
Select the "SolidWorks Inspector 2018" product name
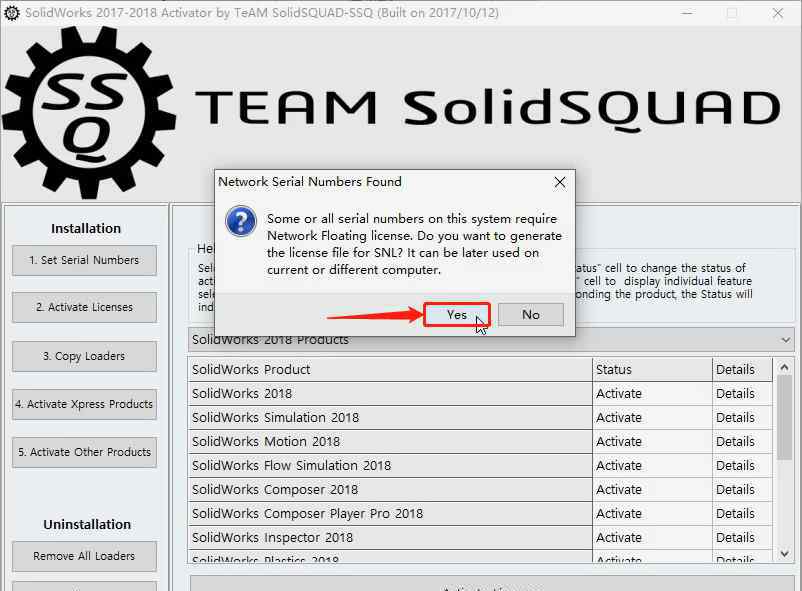(x=390, y=538)
